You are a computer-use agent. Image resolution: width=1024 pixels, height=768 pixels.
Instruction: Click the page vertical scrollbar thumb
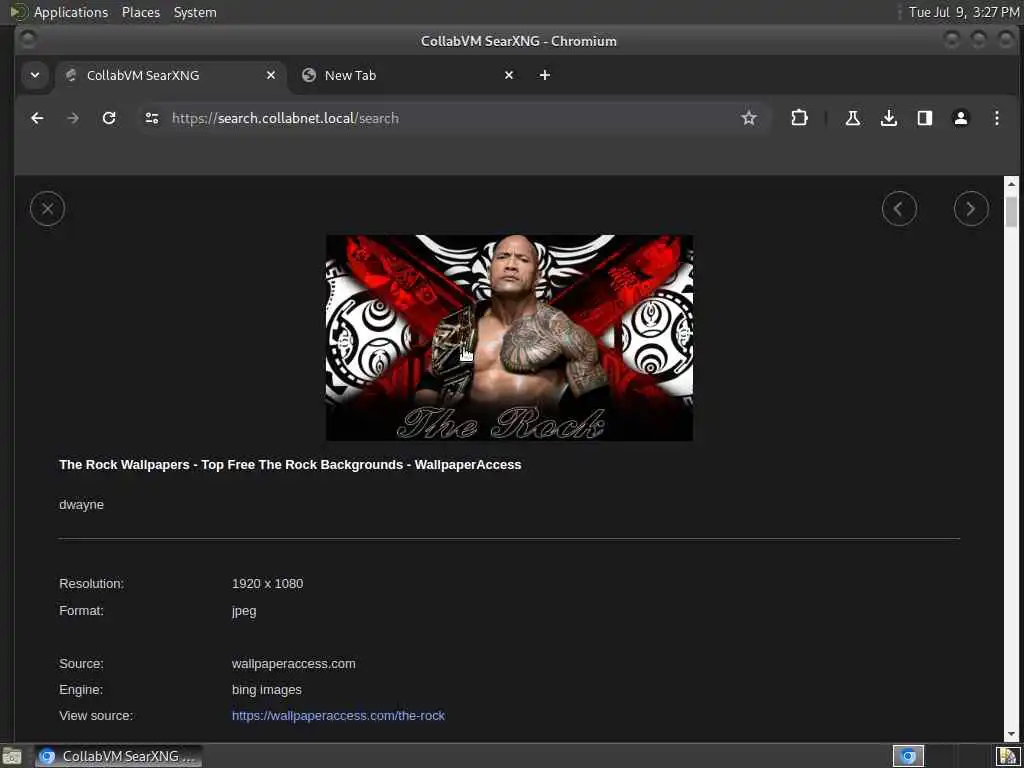tap(1012, 211)
